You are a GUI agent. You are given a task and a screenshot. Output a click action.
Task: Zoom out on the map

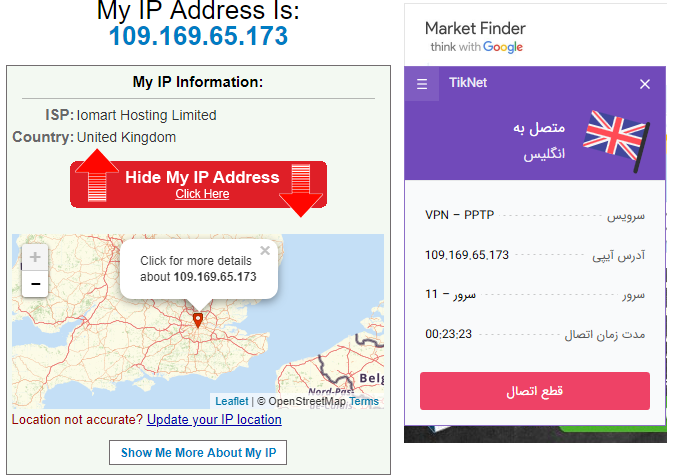point(35,284)
